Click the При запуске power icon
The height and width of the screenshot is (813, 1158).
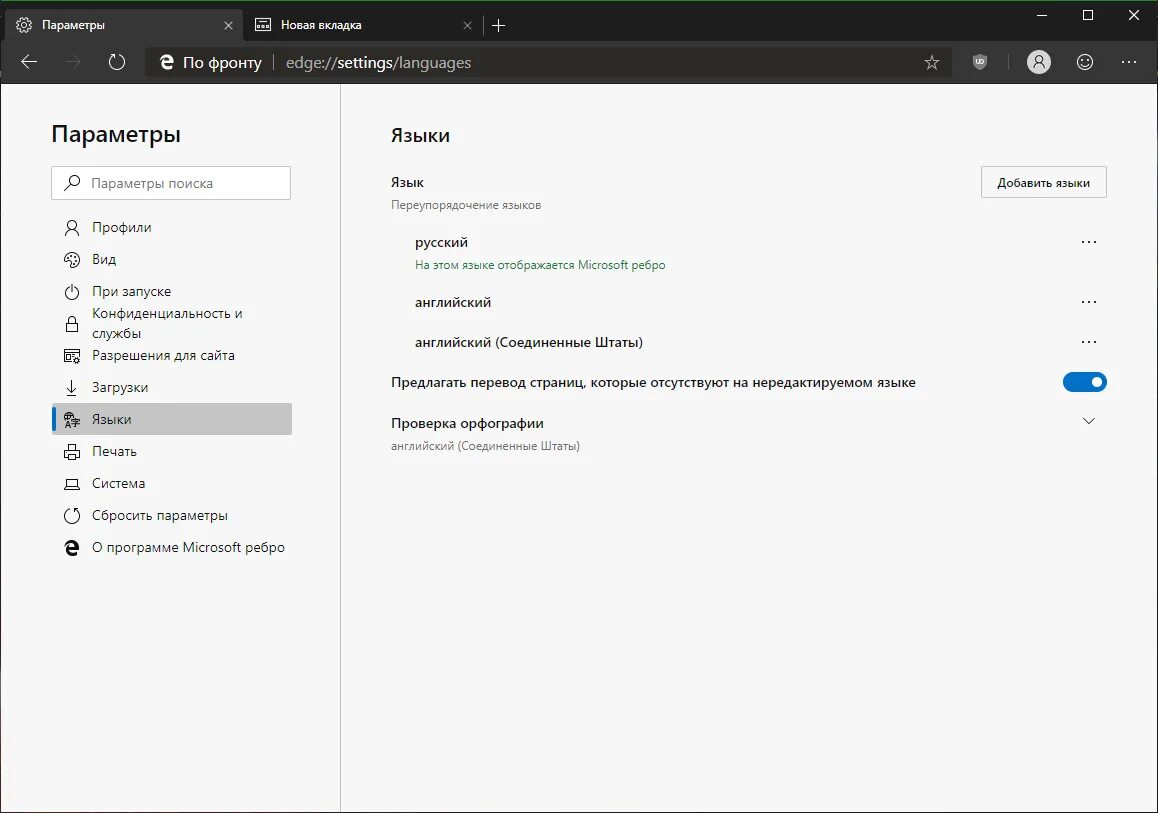pyautogui.click(x=72, y=292)
